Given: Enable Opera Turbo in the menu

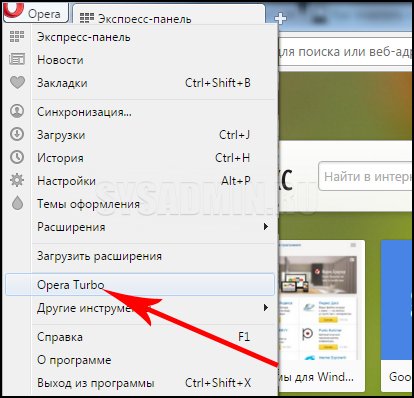Looking at the screenshot, I should pos(140,285).
